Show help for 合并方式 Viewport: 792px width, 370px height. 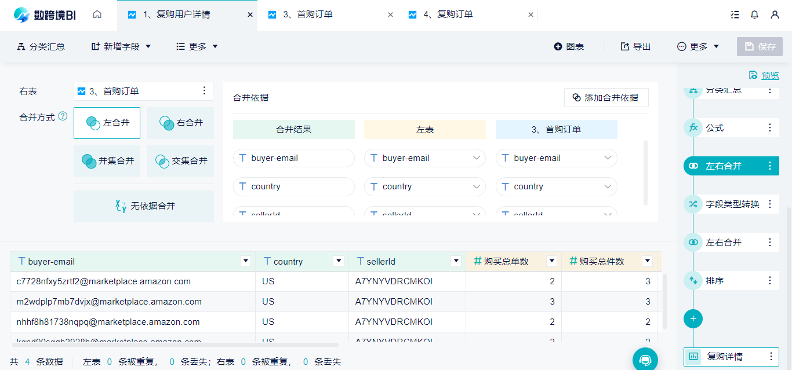[x=63, y=117]
